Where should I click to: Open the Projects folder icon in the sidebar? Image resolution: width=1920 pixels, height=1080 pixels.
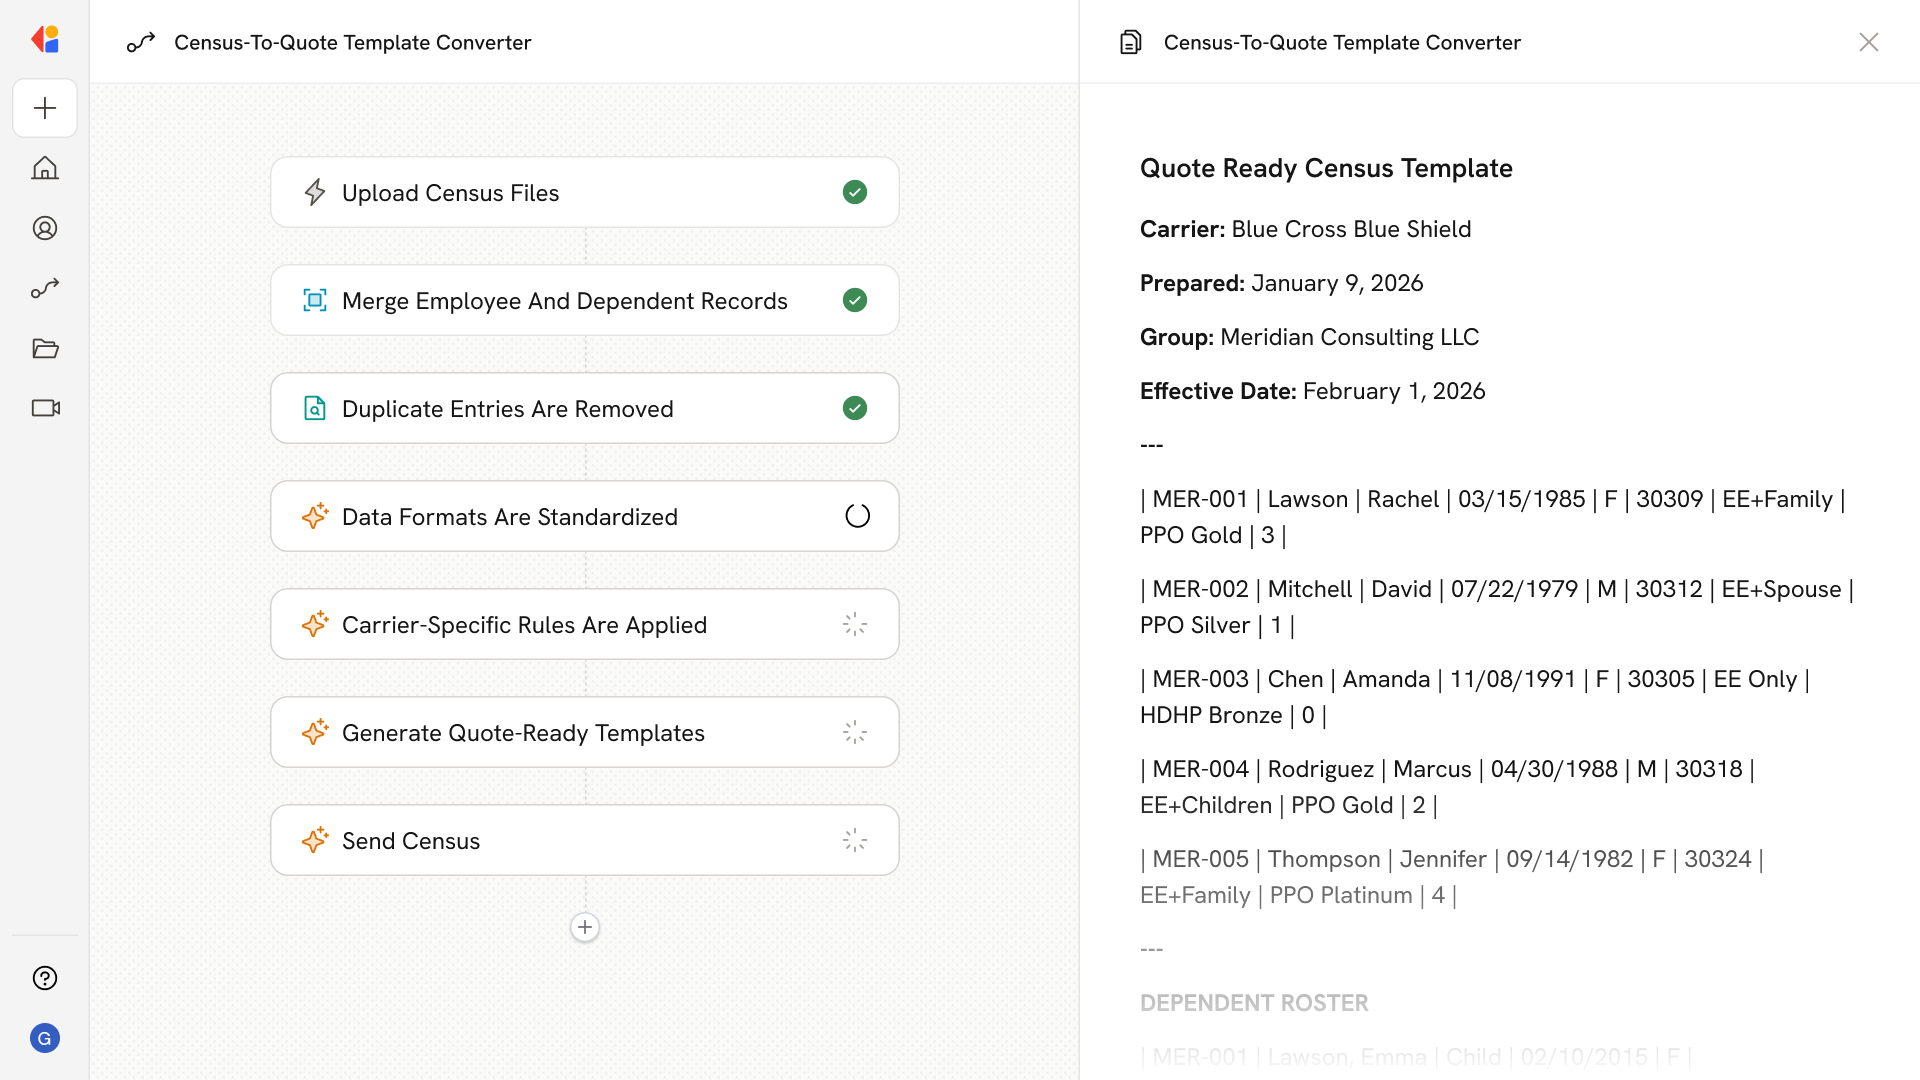[x=45, y=348]
